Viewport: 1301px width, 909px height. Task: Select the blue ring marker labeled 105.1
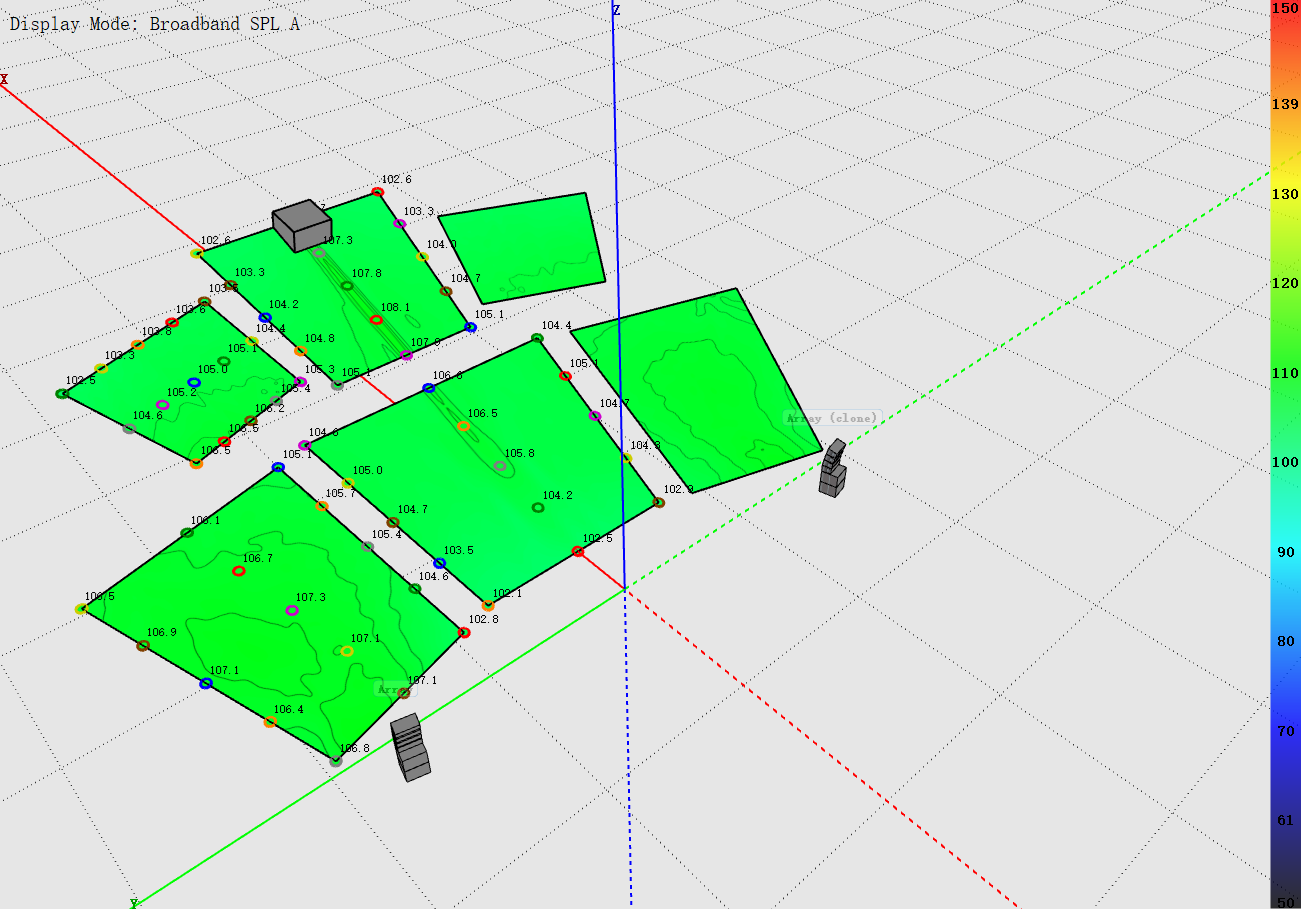point(470,327)
